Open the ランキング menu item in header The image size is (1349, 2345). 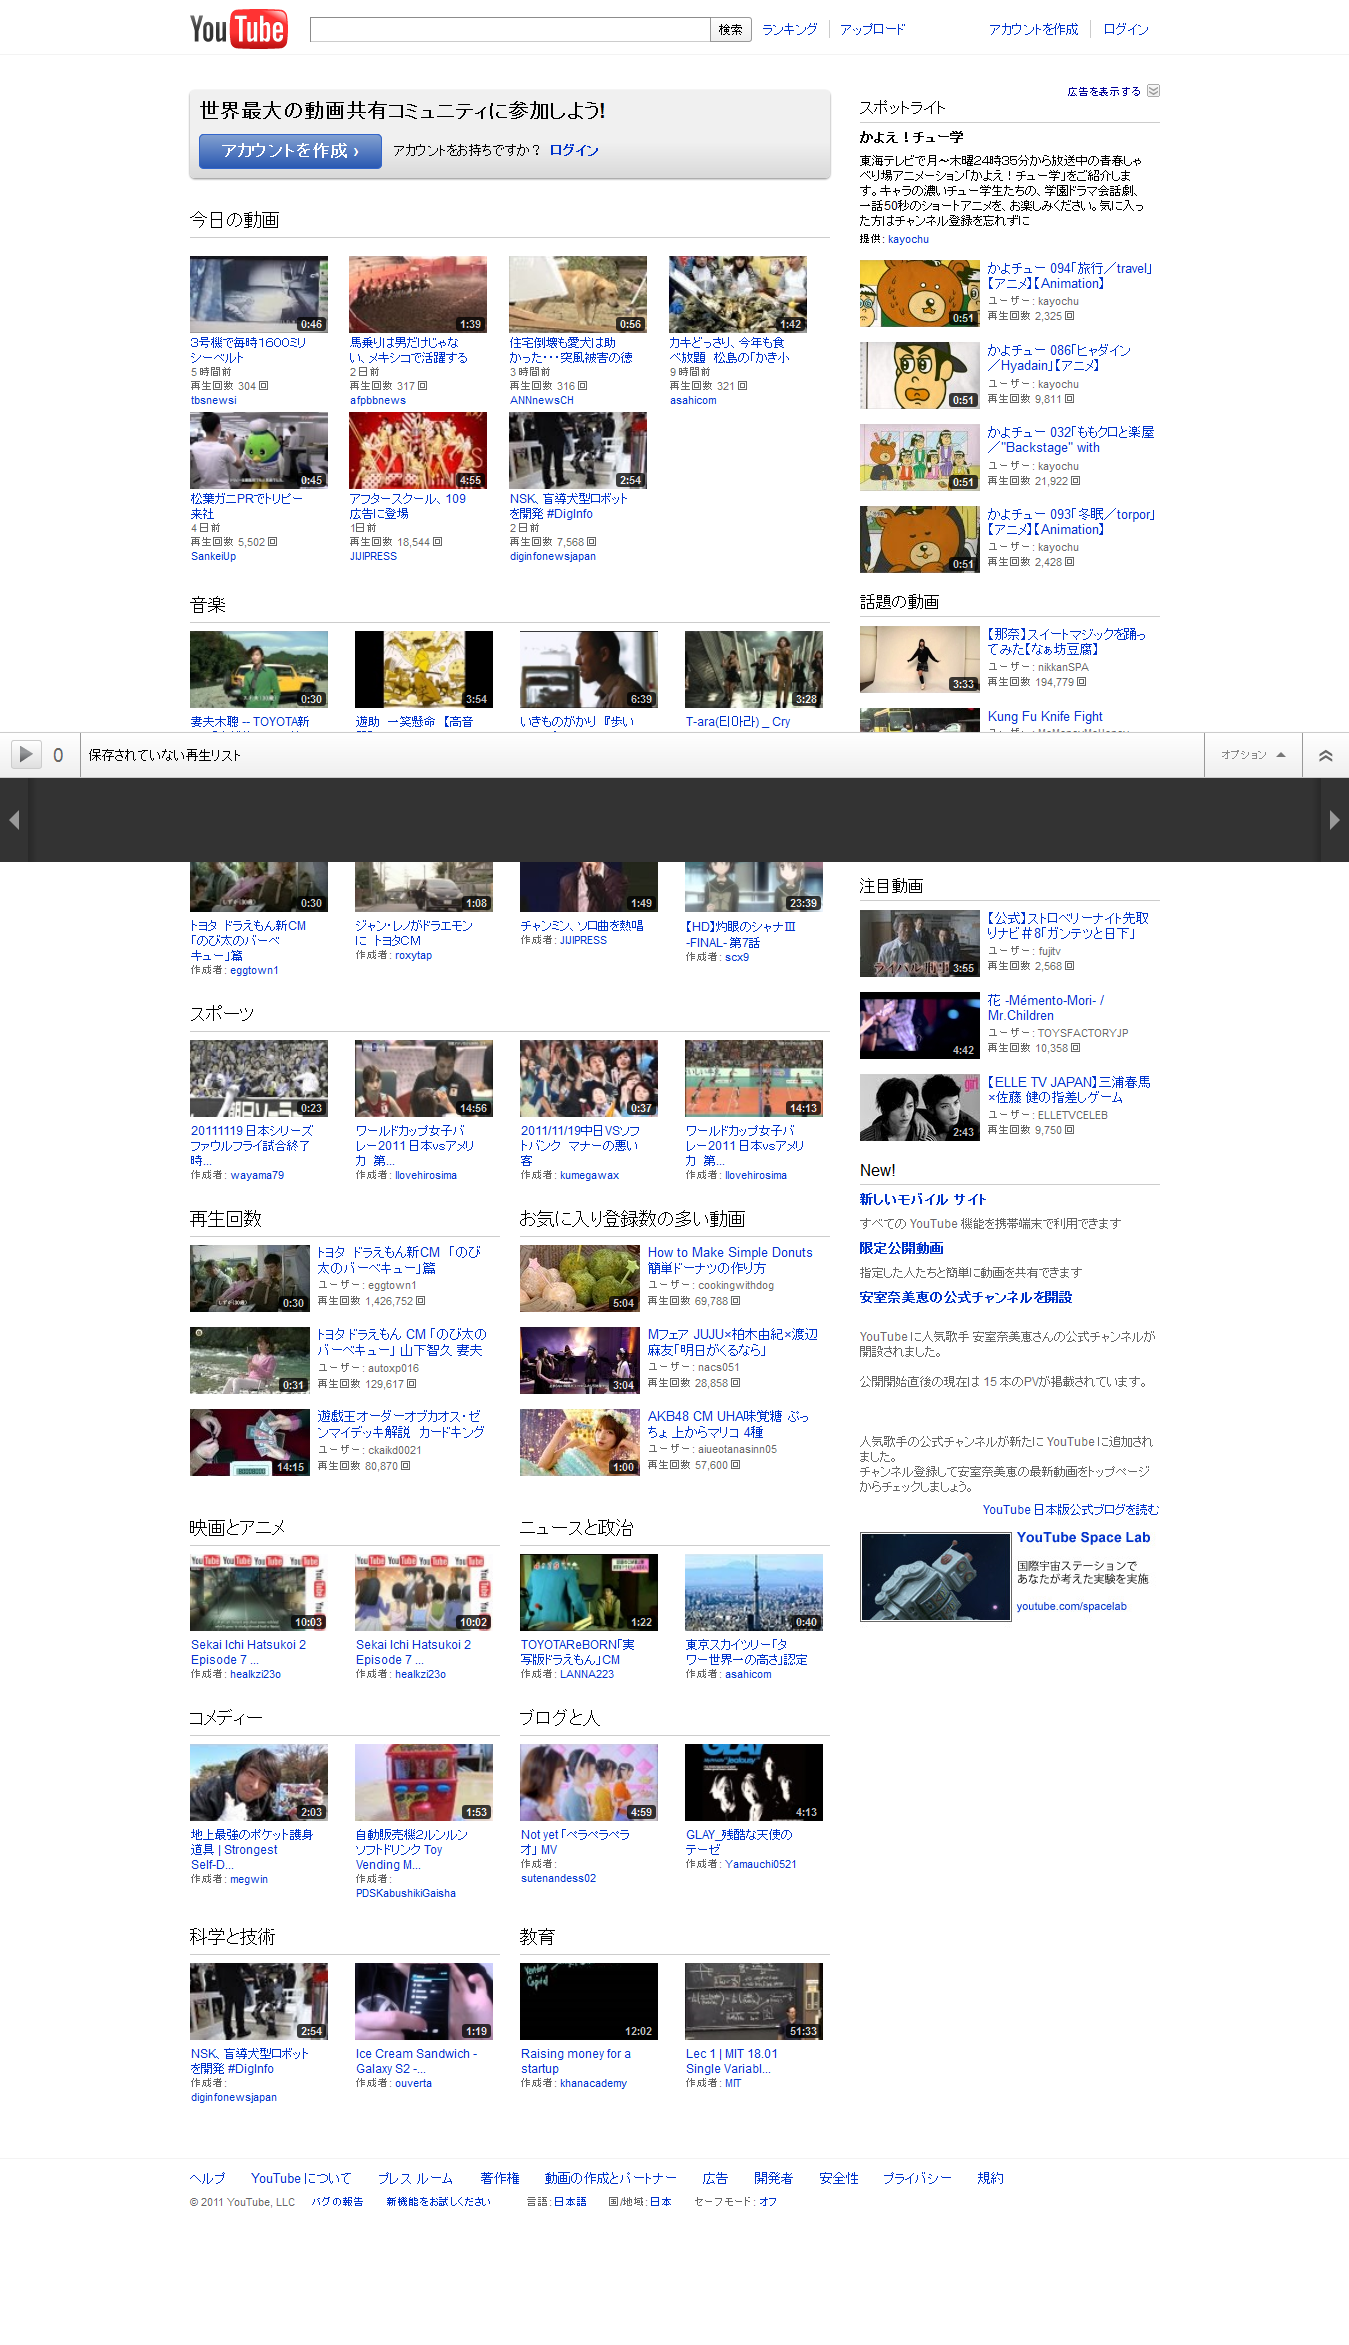[x=789, y=30]
